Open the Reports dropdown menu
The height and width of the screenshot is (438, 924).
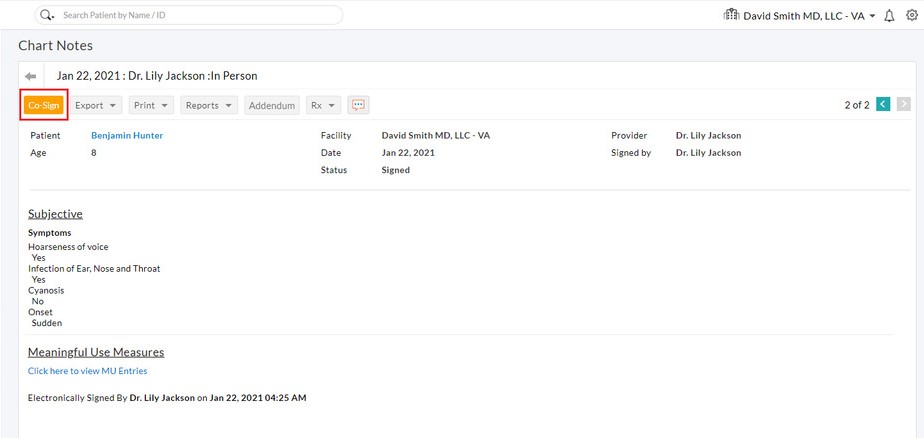click(x=209, y=105)
